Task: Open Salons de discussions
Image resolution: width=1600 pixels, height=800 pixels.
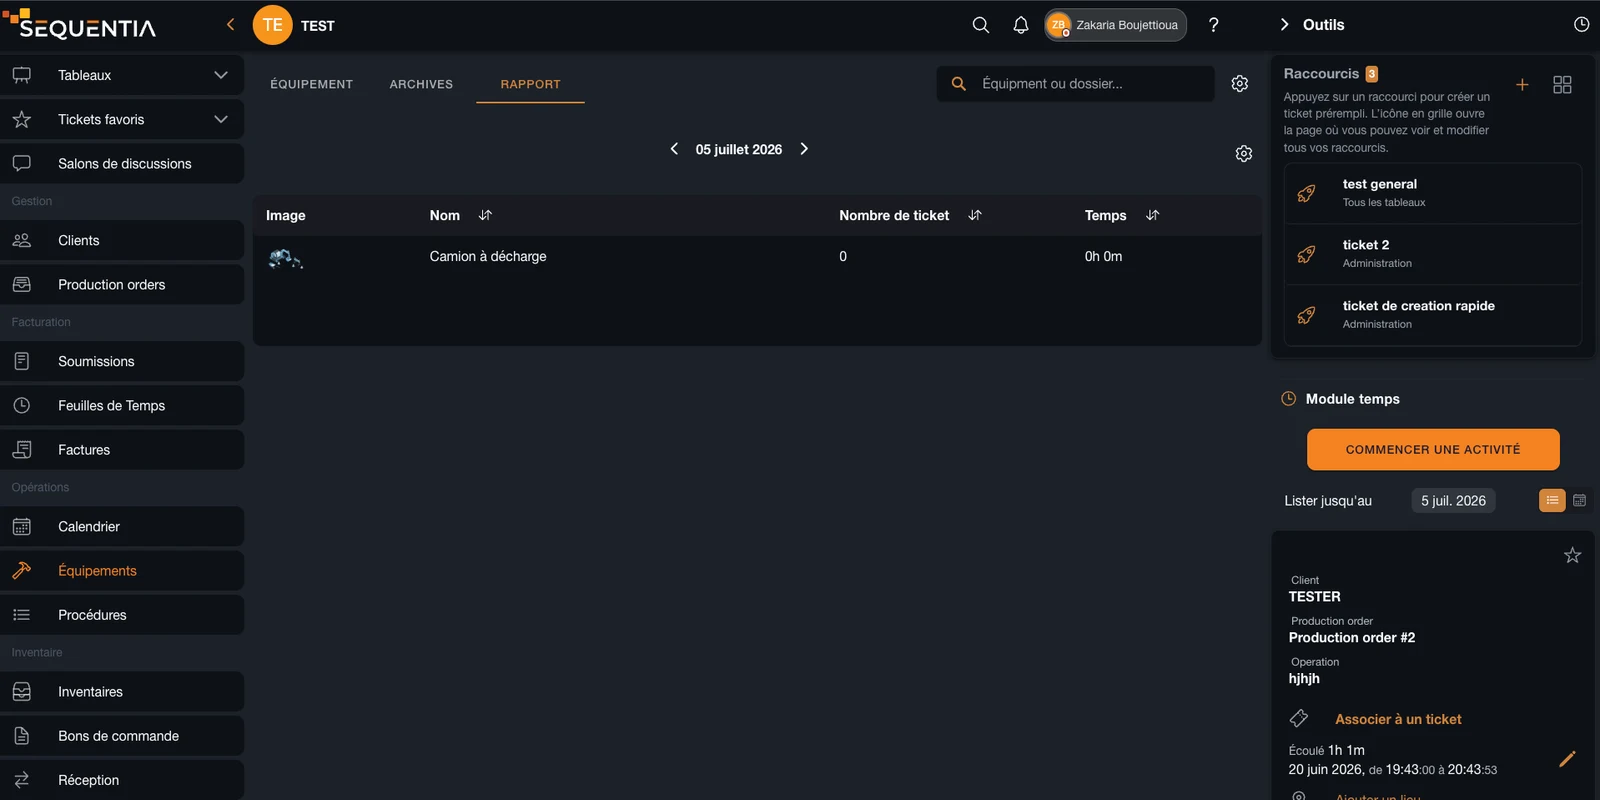Action: tap(122, 163)
